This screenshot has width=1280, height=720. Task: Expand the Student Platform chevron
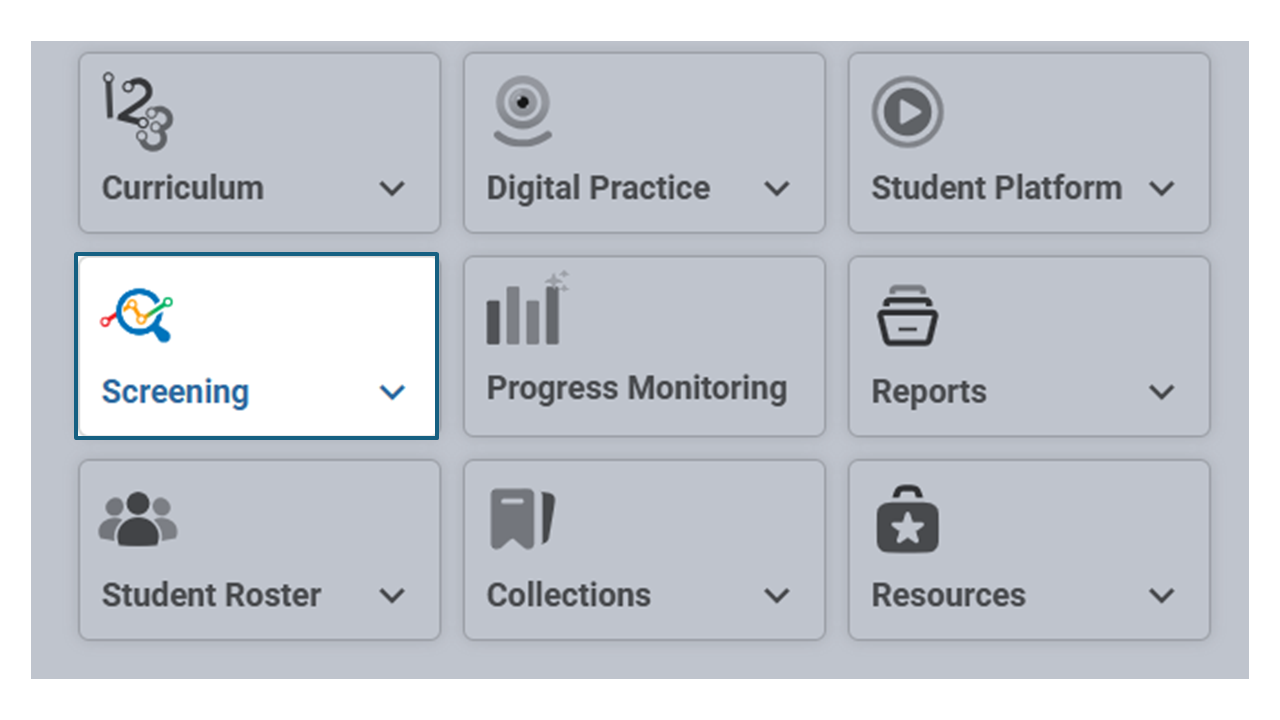tap(1162, 188)
